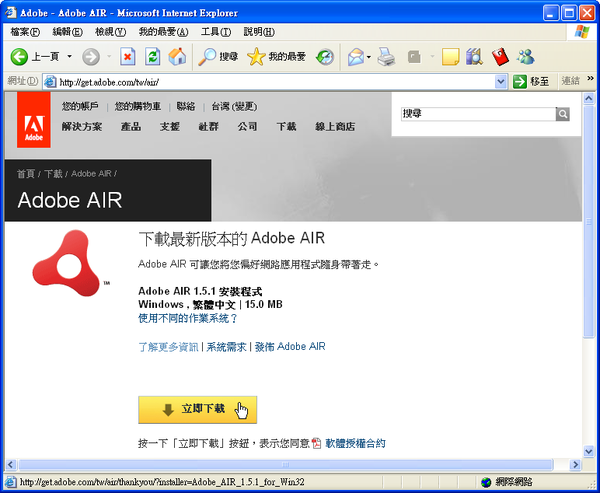The height and width of the screenshot is (493, 600).
Task: Click 您的購物車 cart link
Action: pos(138,106)
